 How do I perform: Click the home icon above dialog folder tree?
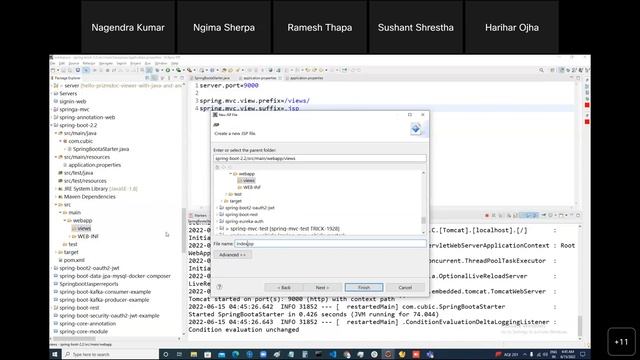click(218, 167)
